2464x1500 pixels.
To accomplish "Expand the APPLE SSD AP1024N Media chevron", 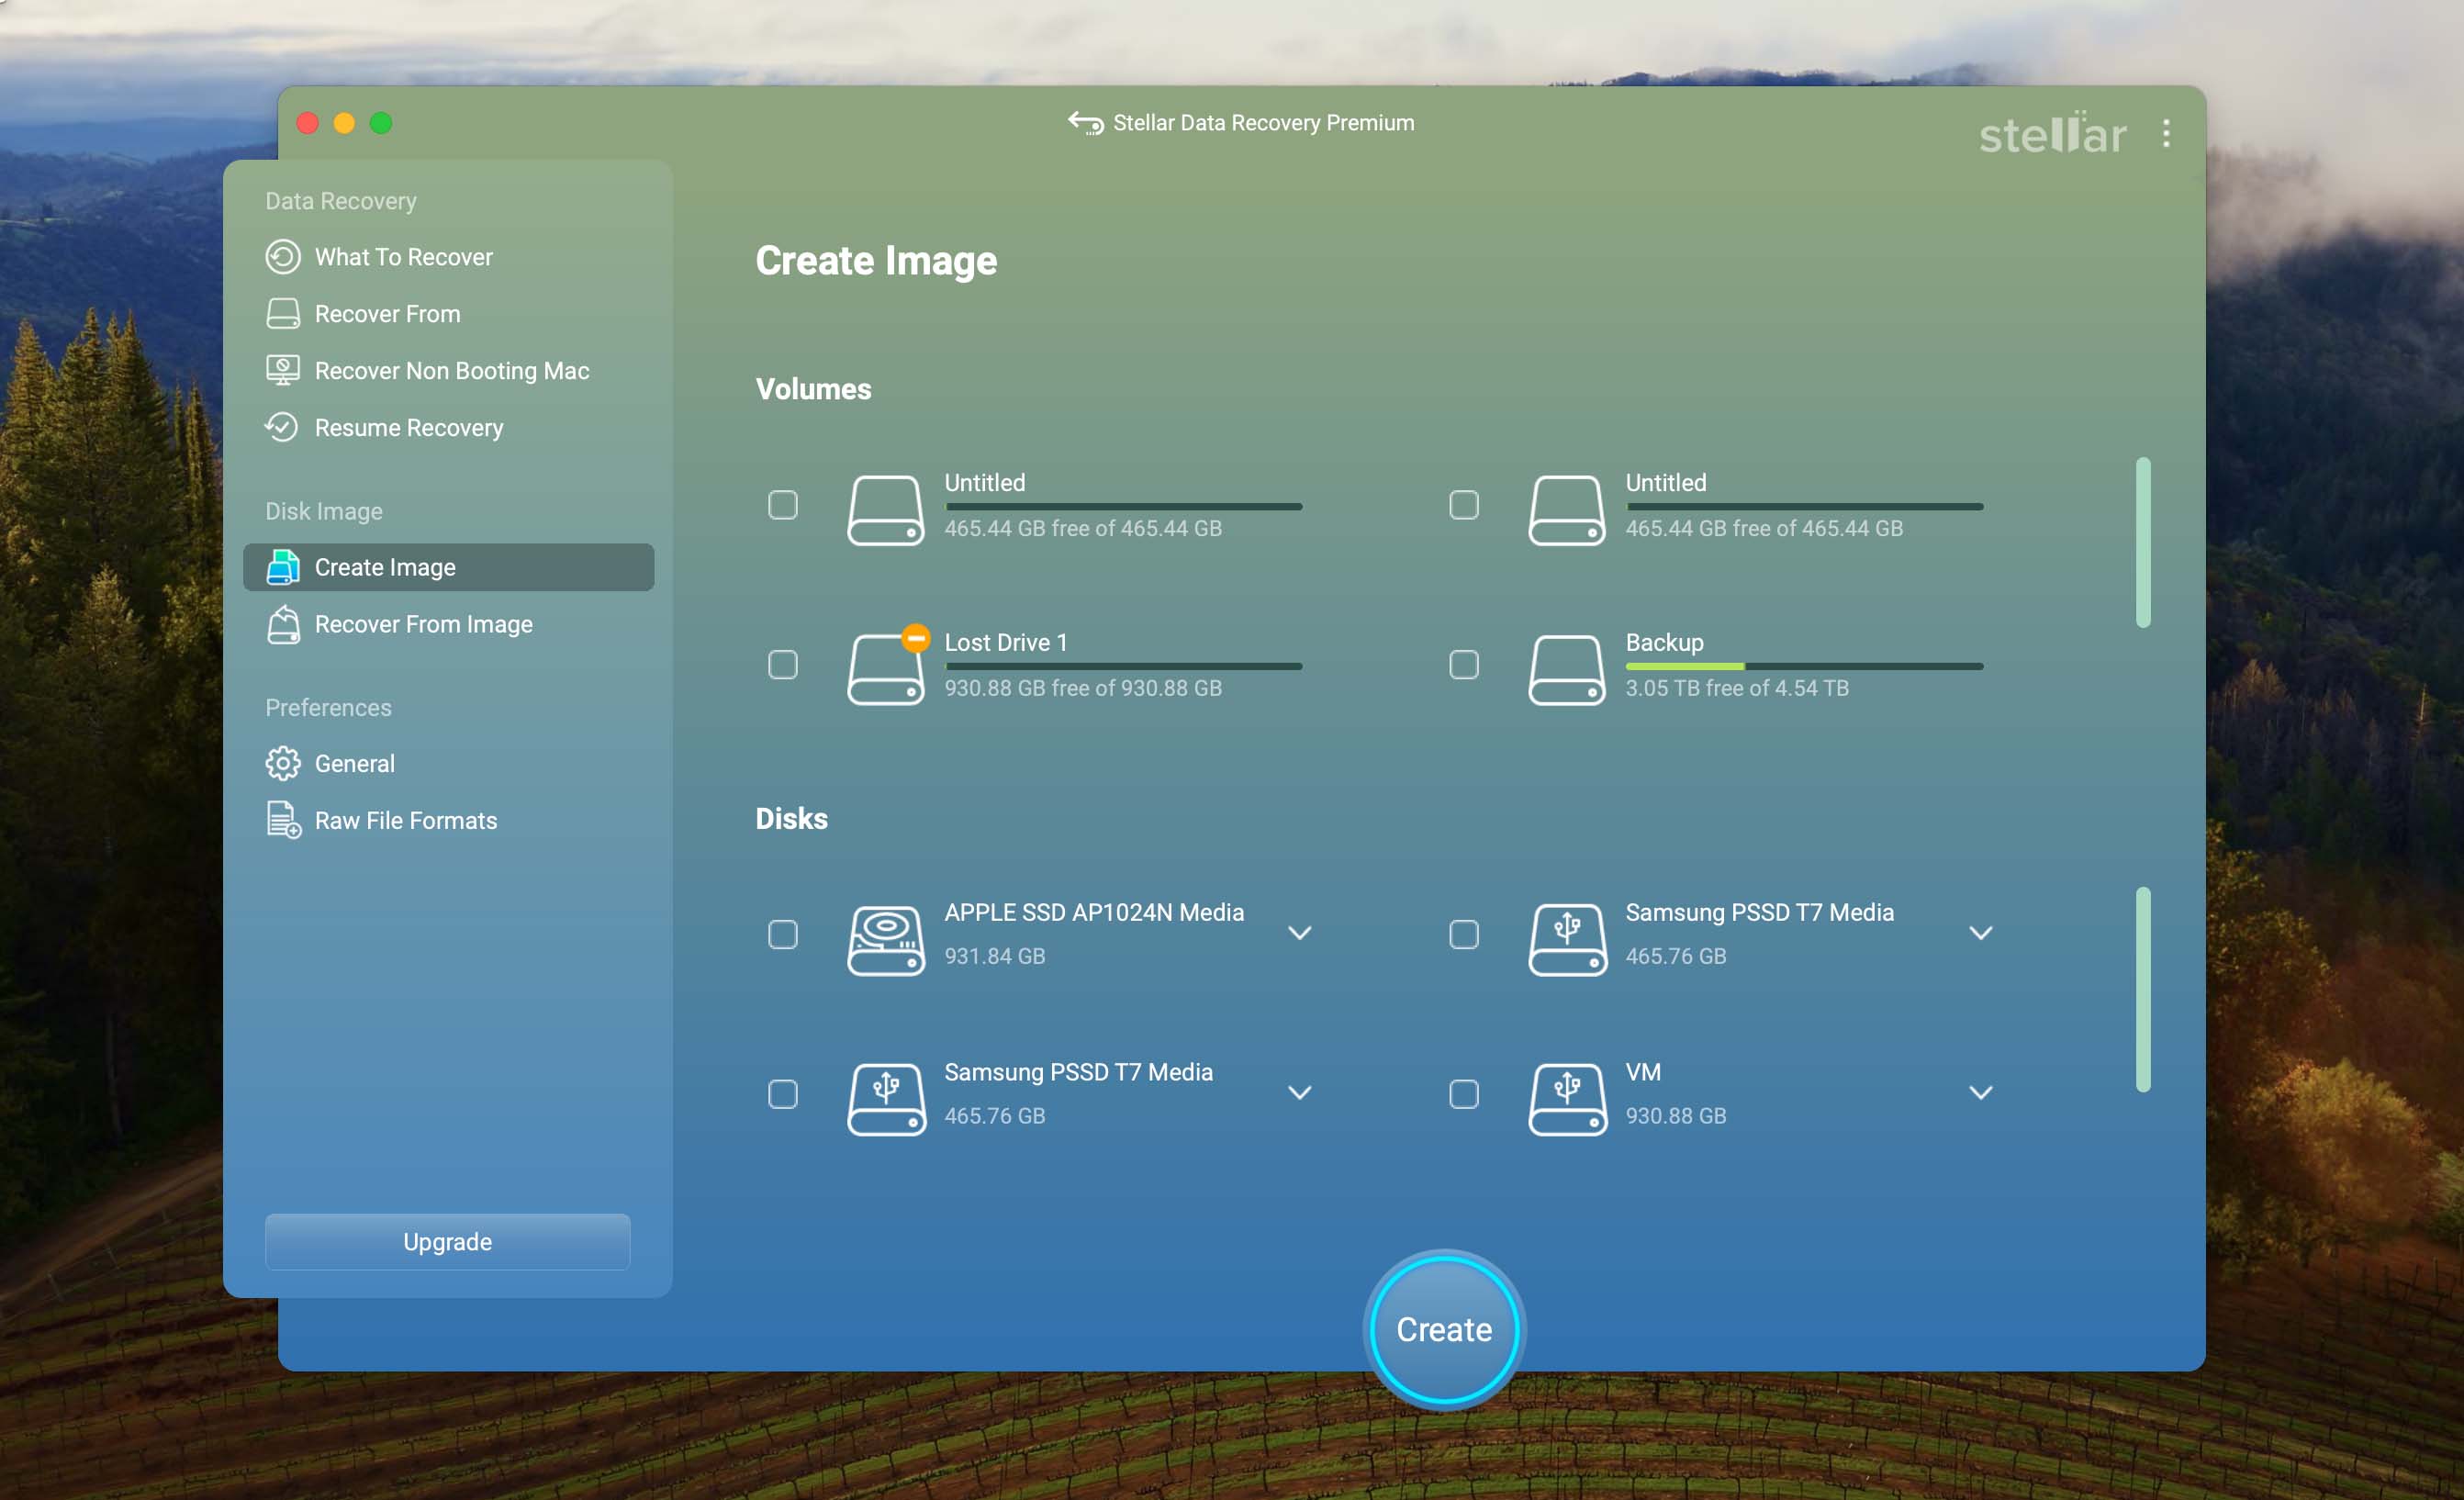I will coord(1299,933).
